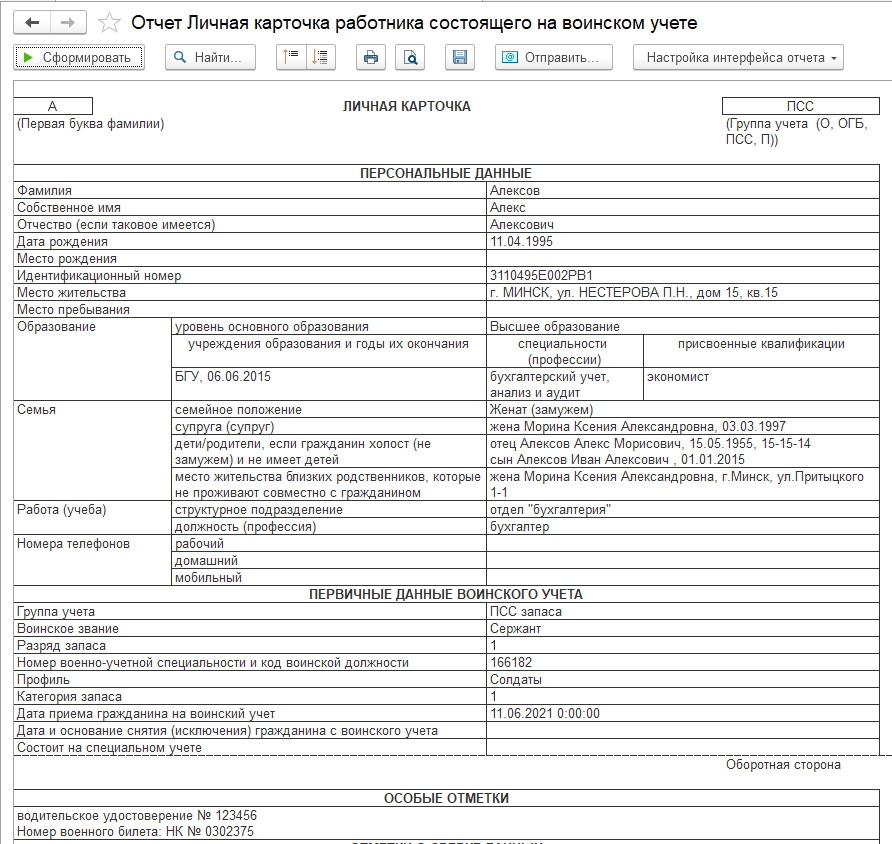Click the first-letter field containing А
The image size is (892, 844).
(54, 106)
